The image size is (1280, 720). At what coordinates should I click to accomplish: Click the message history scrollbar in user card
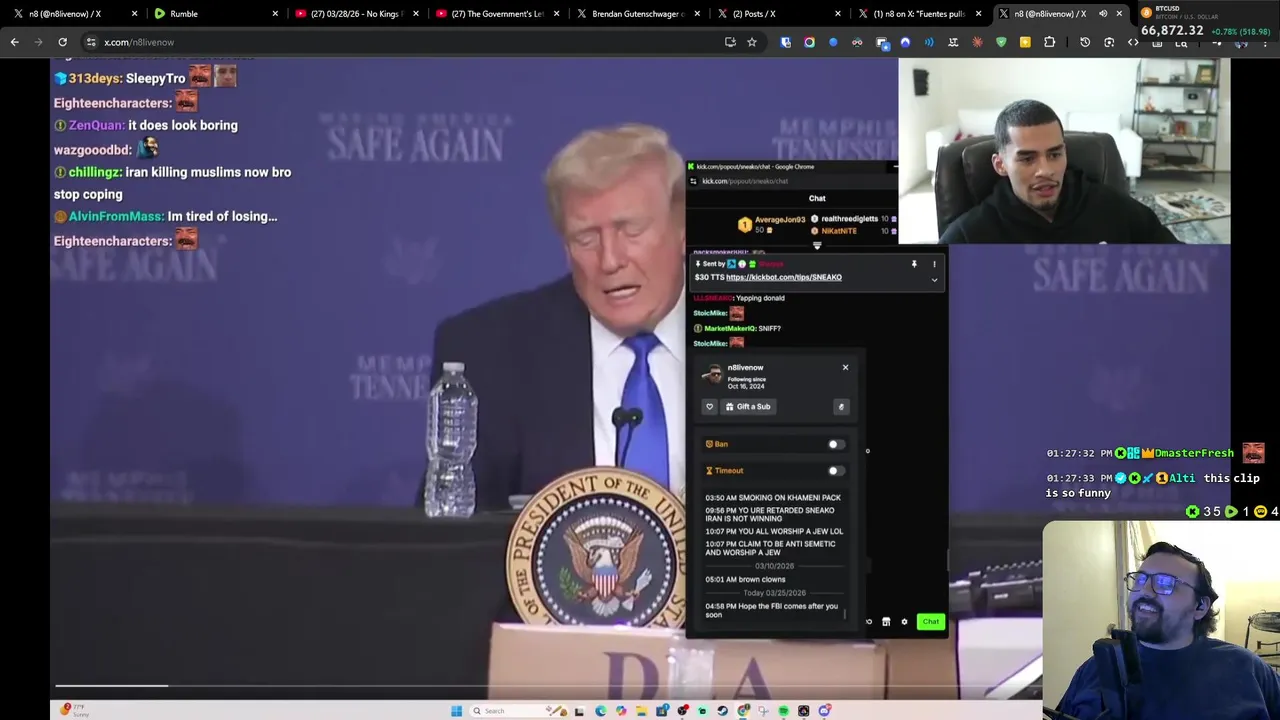click(845, 613)
